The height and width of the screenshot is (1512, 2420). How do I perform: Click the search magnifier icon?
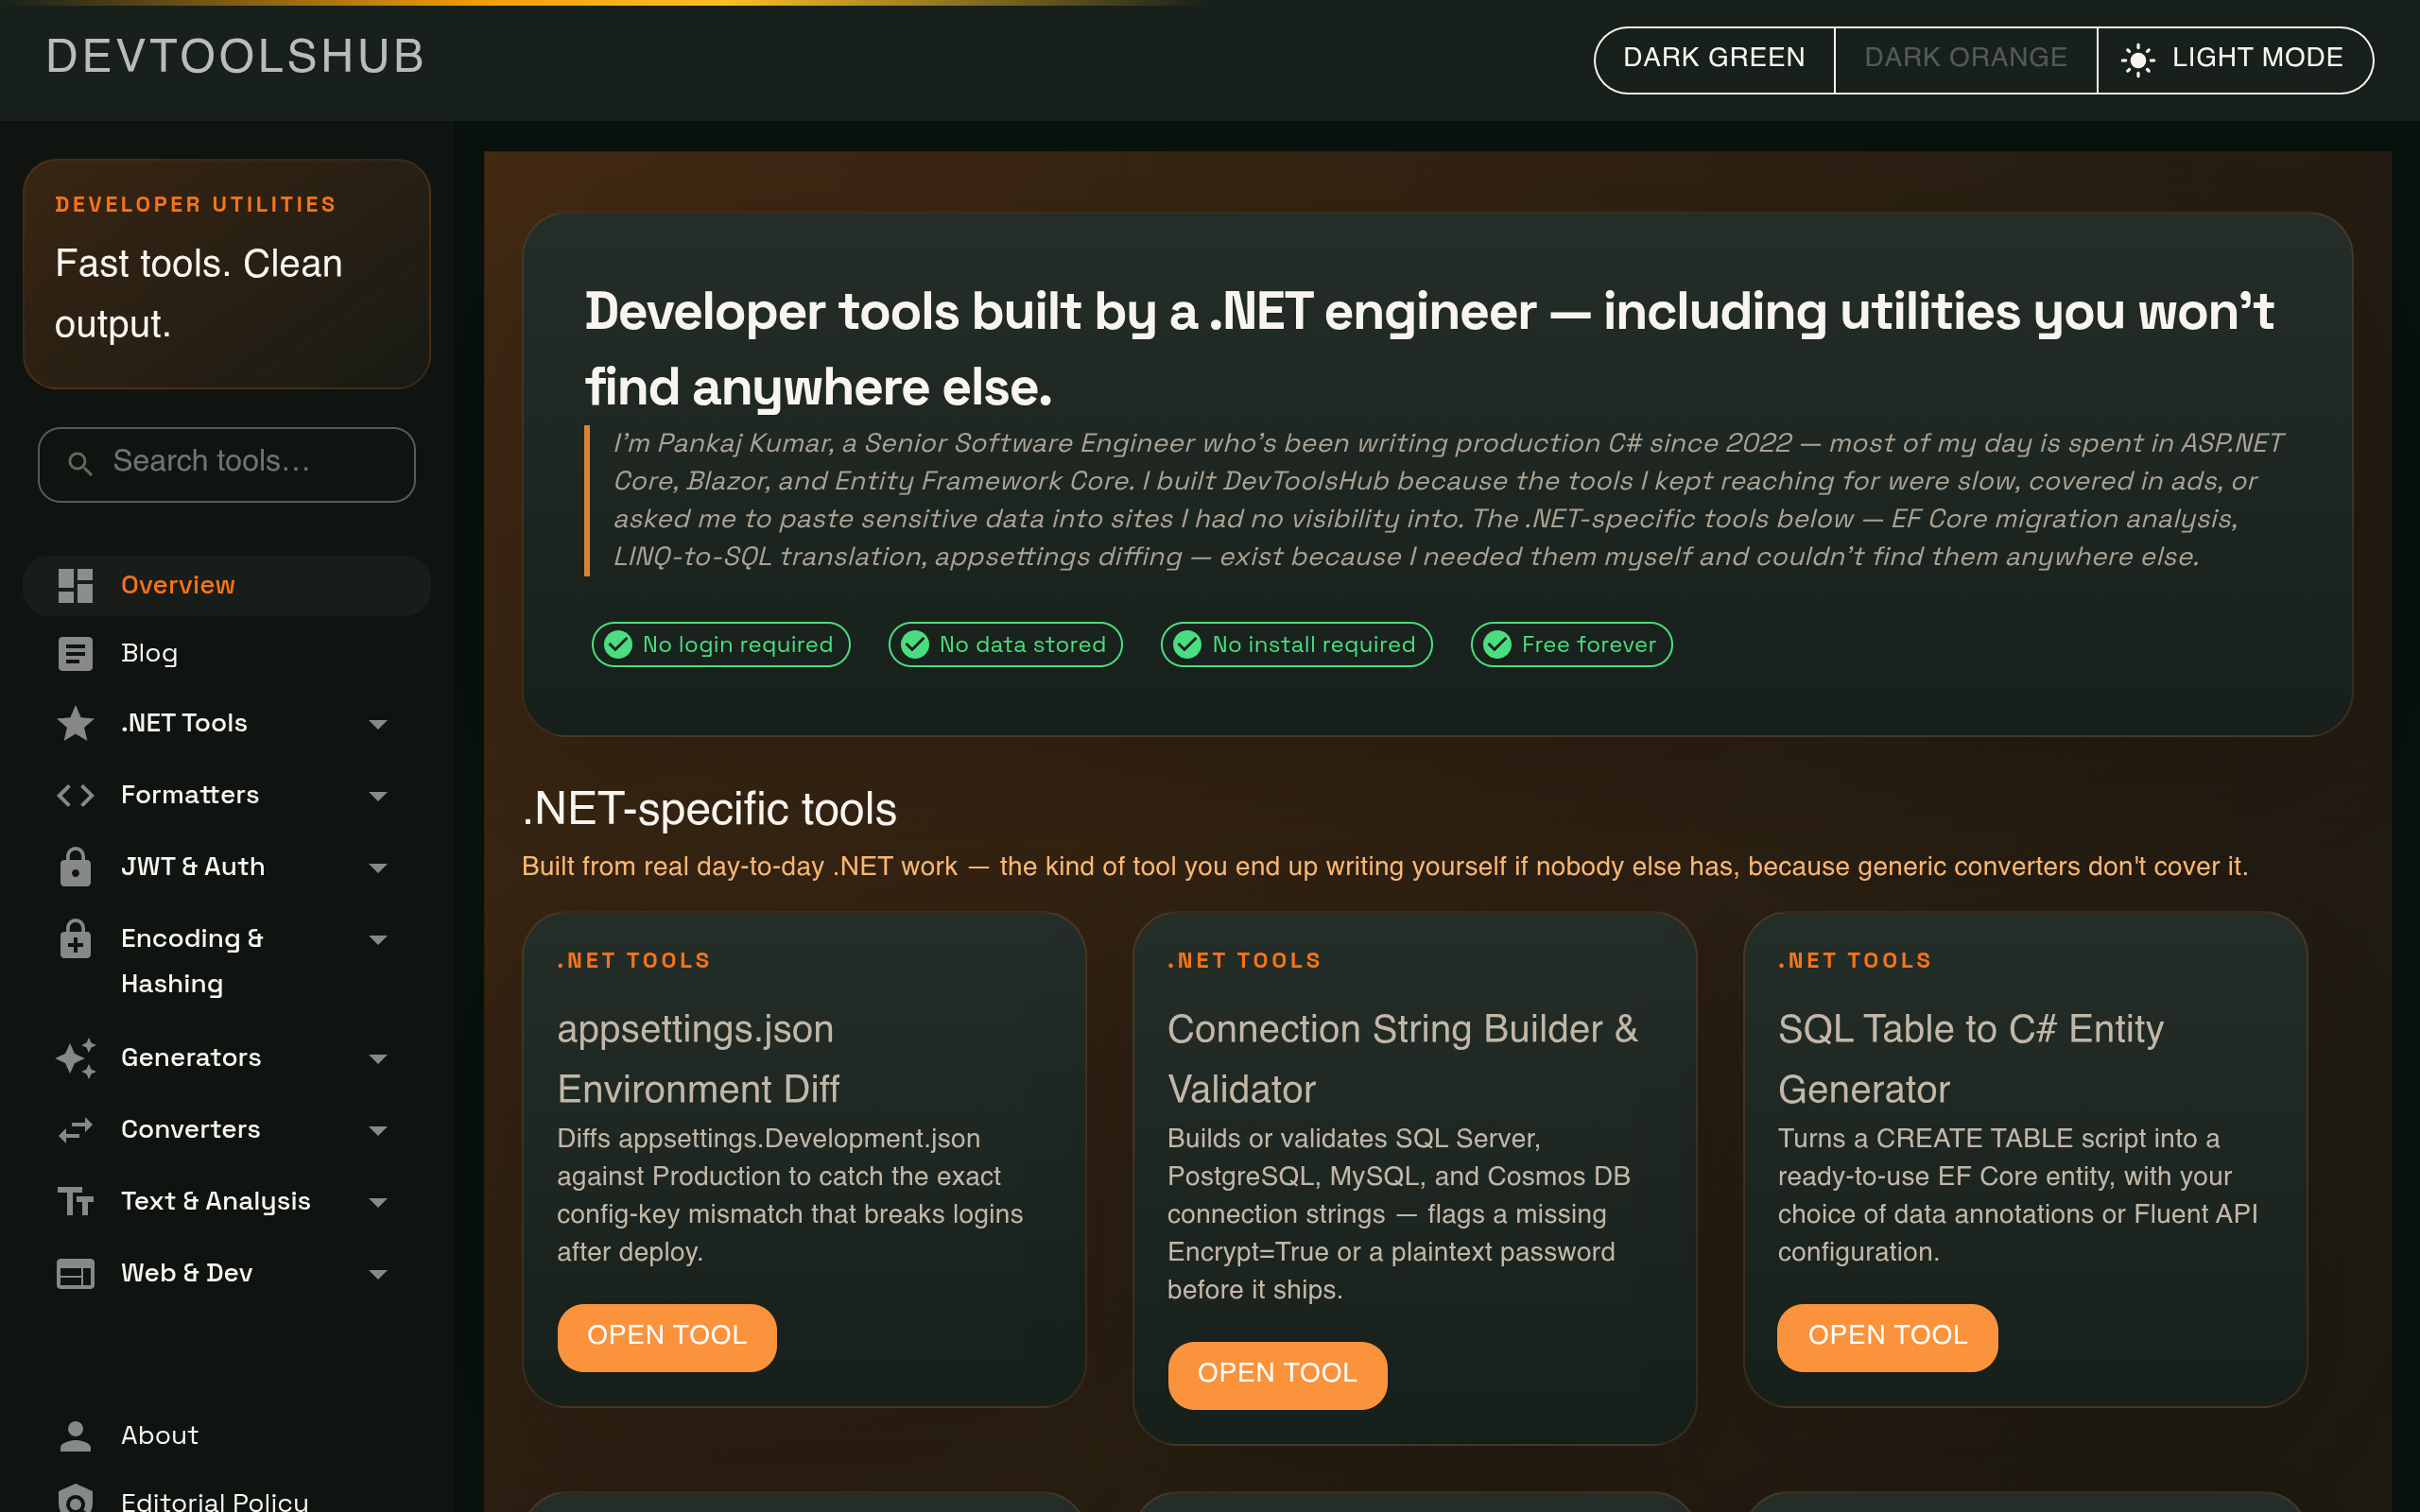pos(80,463)
